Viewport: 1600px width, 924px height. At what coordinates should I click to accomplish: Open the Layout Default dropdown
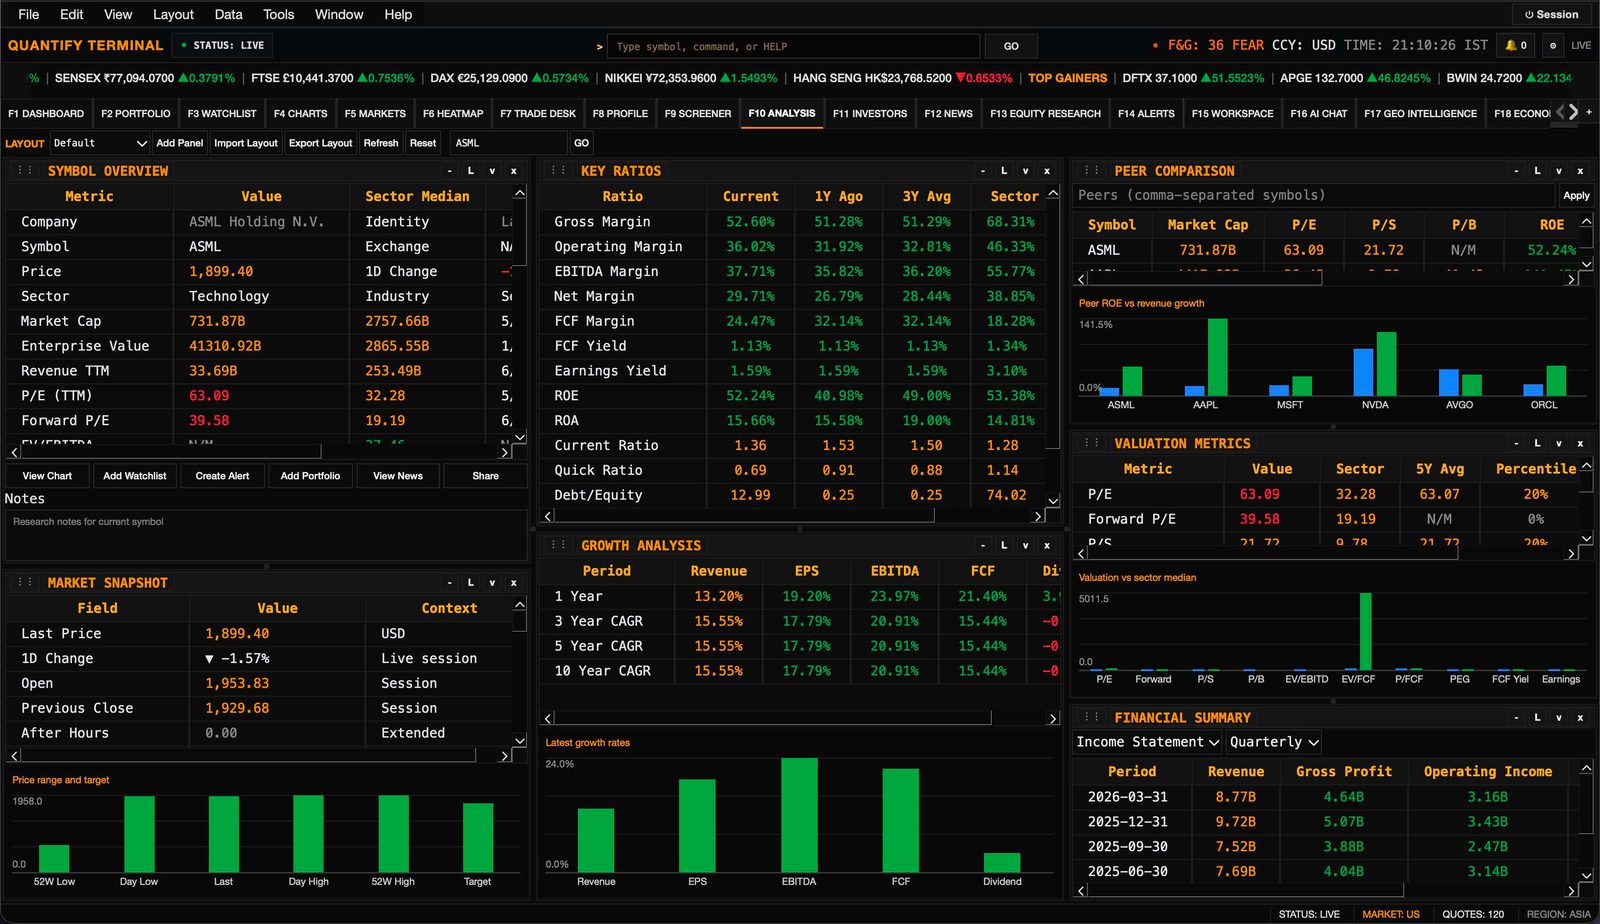(x=99, y=143)
